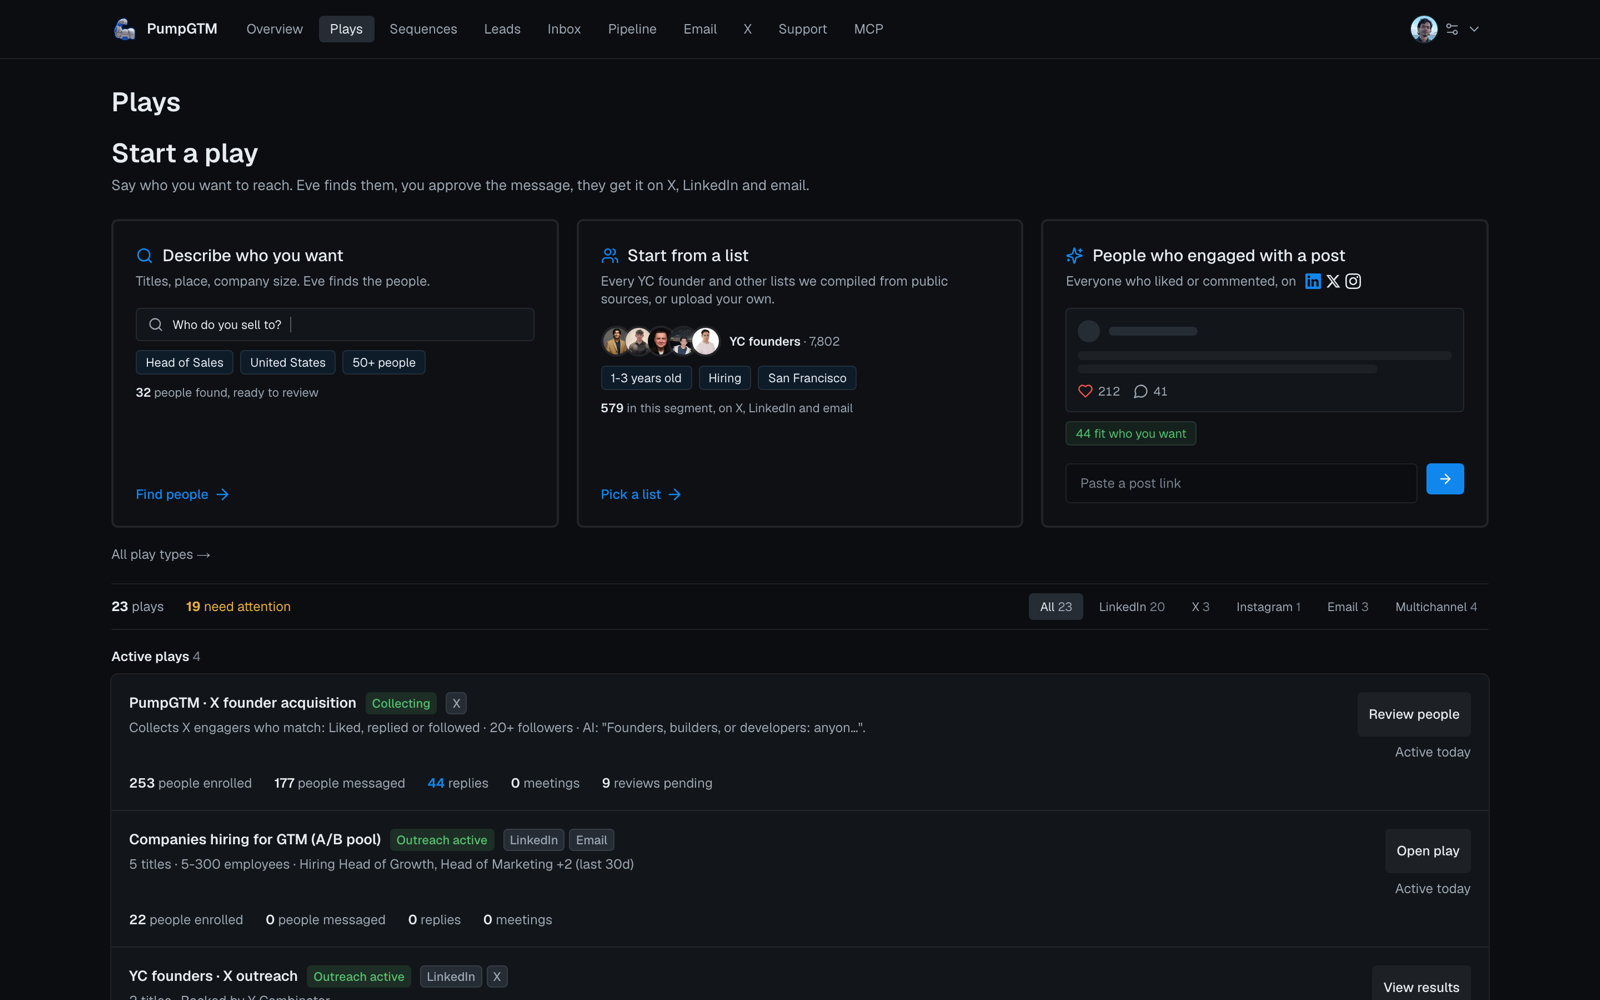The width and height of the screenshot is (1600, 1000).
Task: Open the Pipeline nav item
Action: (632, 29)
